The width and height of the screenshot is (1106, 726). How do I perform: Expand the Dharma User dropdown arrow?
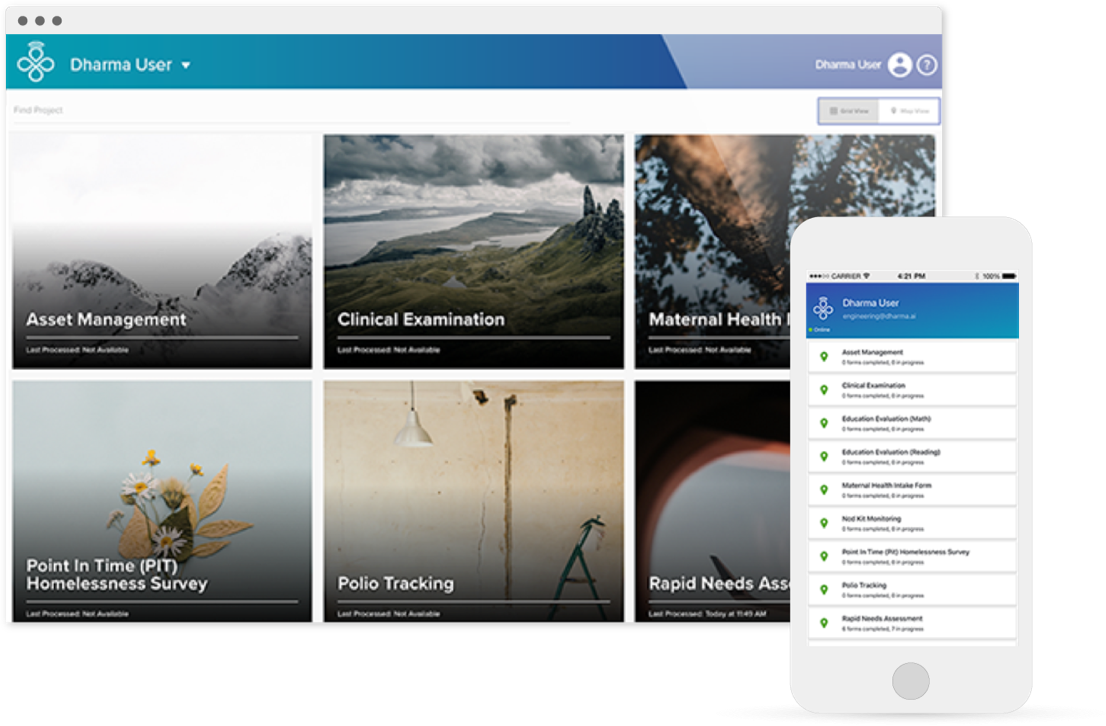pyautogui.click(x=186, y=66)
